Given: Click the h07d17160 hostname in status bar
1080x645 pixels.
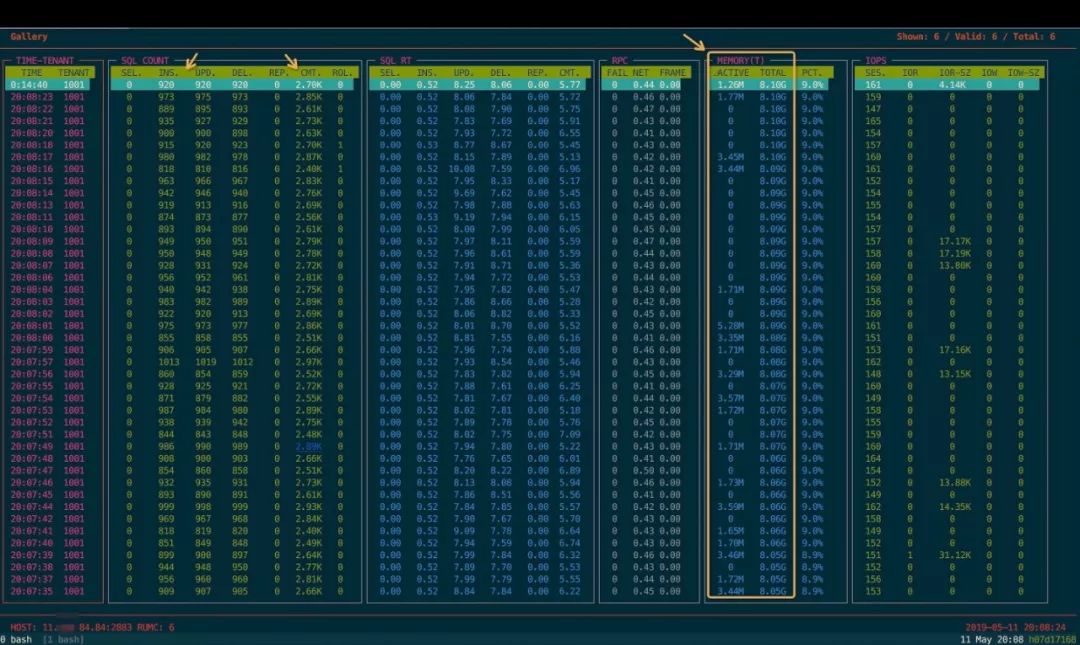Looking at the screenshot, I should coord(1052,639).
